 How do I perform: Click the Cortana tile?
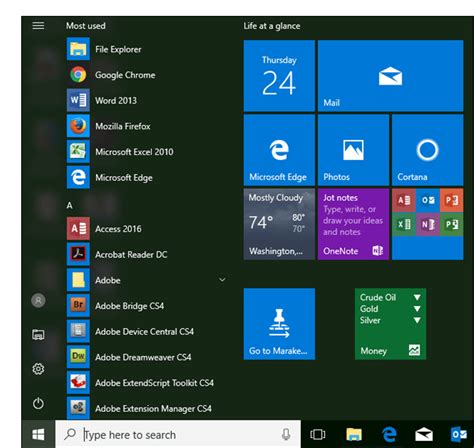click(428, 150)
